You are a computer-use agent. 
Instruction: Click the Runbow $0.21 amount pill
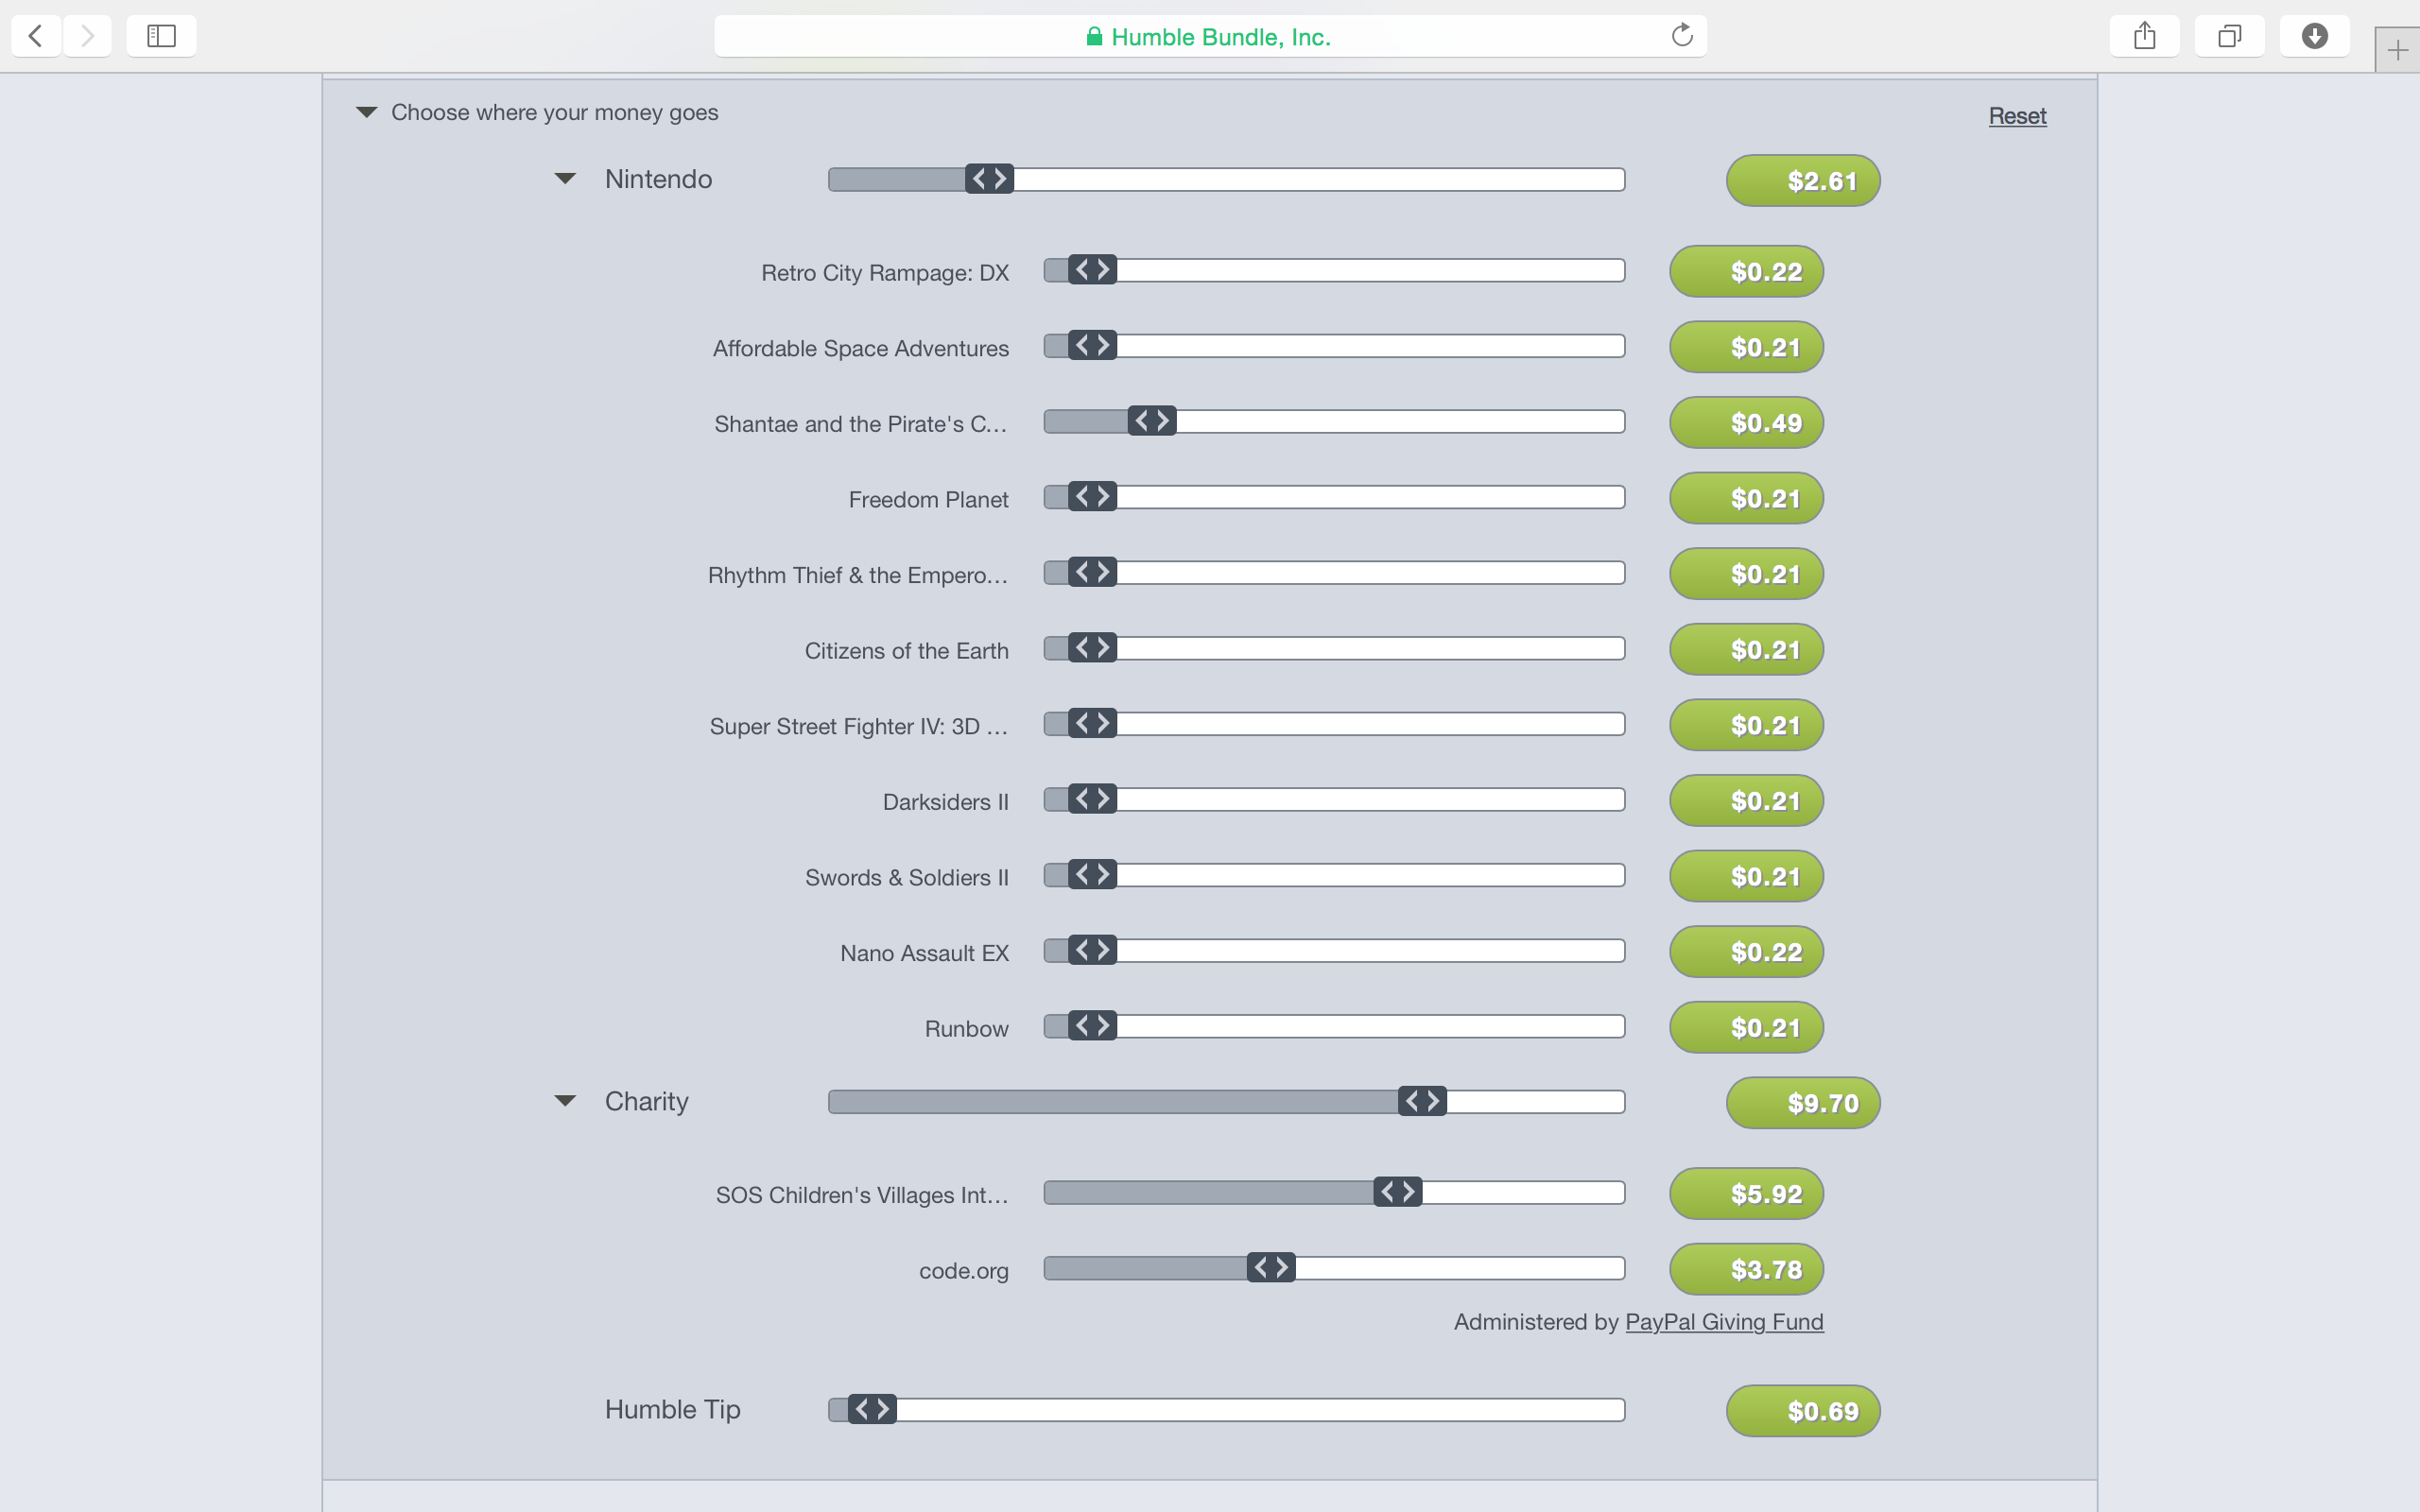click(1746, 1027)
